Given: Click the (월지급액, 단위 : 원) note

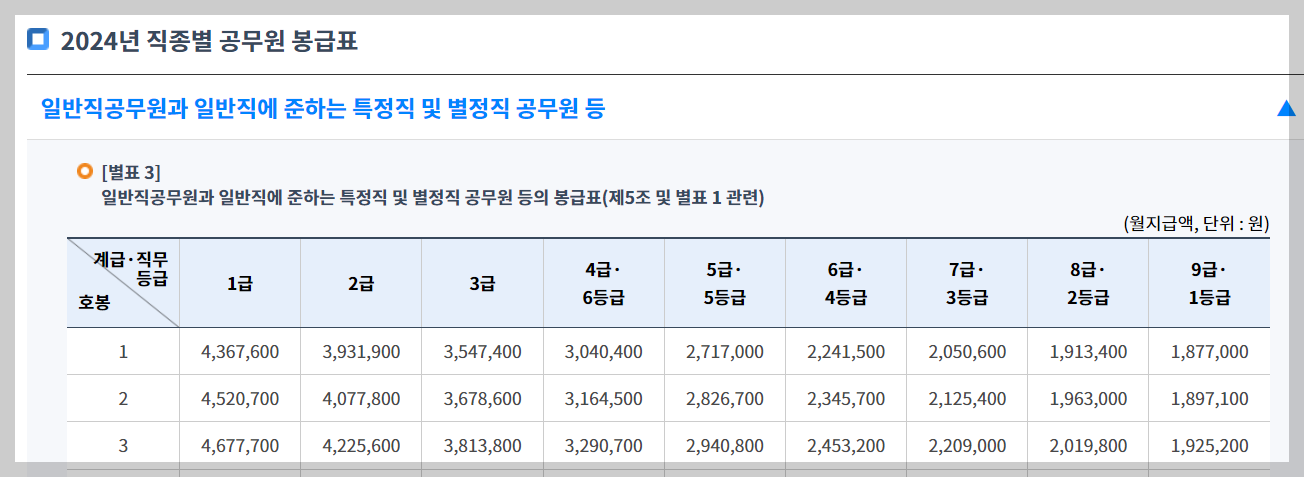Looking at the screenshot, I should tap(1196, 224).
